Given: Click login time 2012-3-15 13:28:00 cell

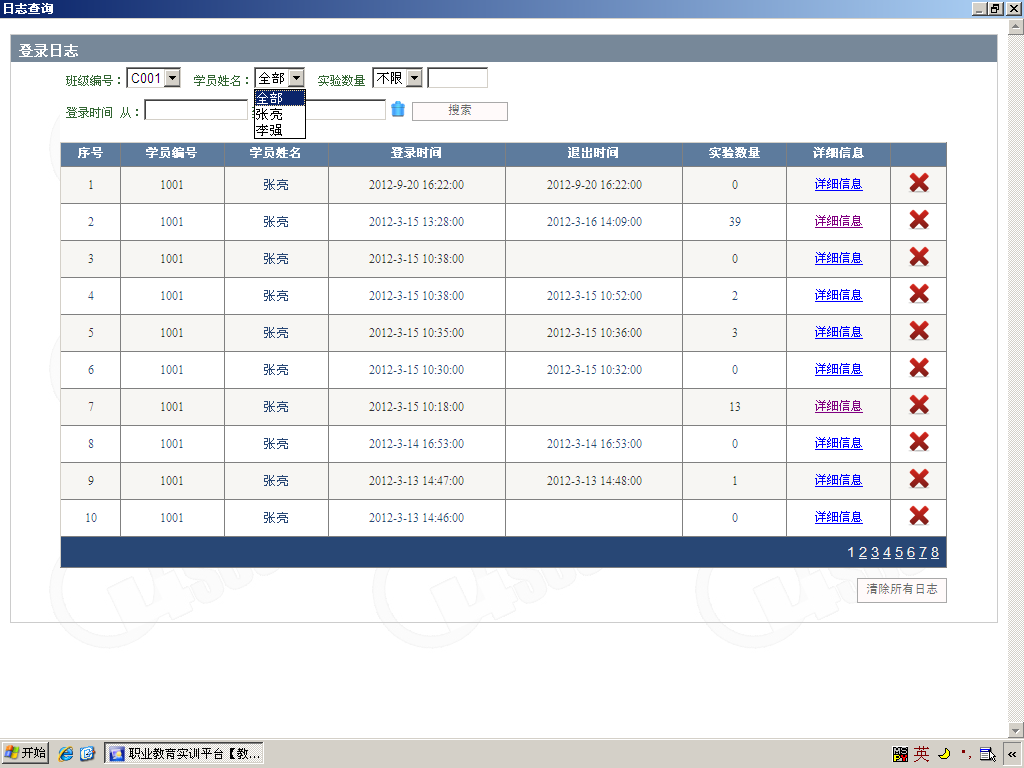Looking at the screenshot, I should [x=417, y=222].
